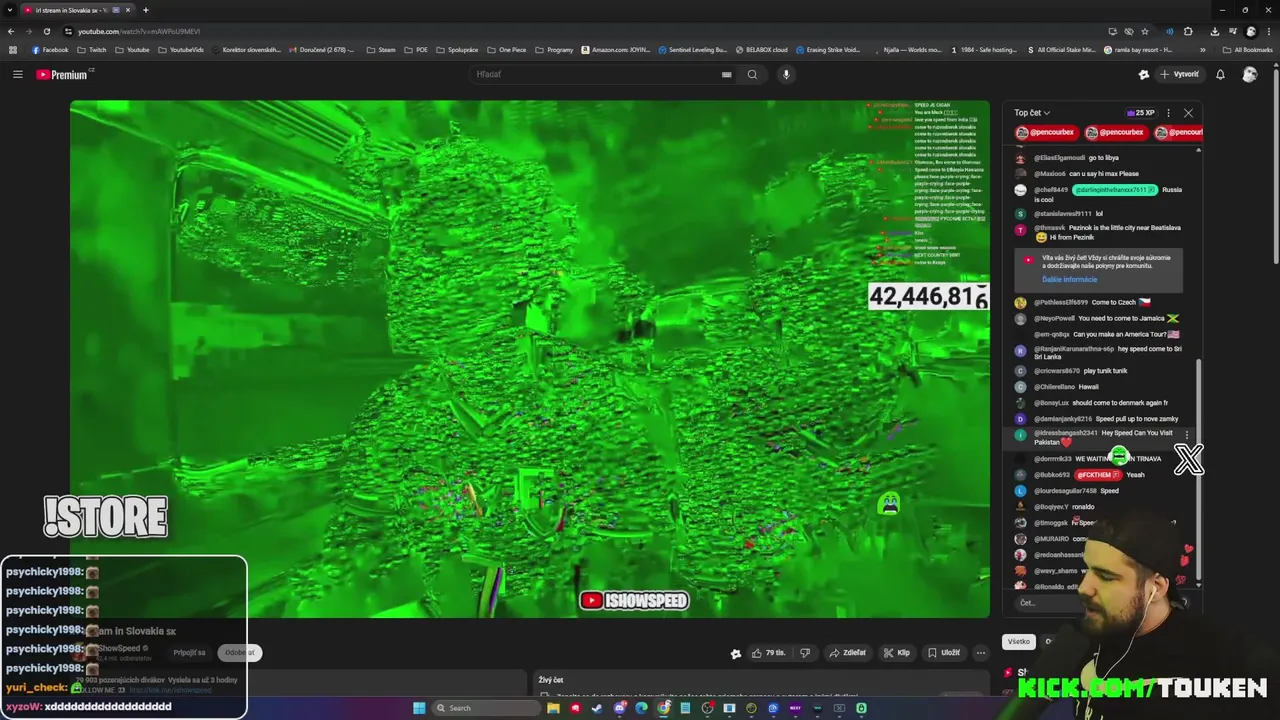Open Twitch bookmarks folder
The image size is (1280, 720).
[x=91, y=50]
